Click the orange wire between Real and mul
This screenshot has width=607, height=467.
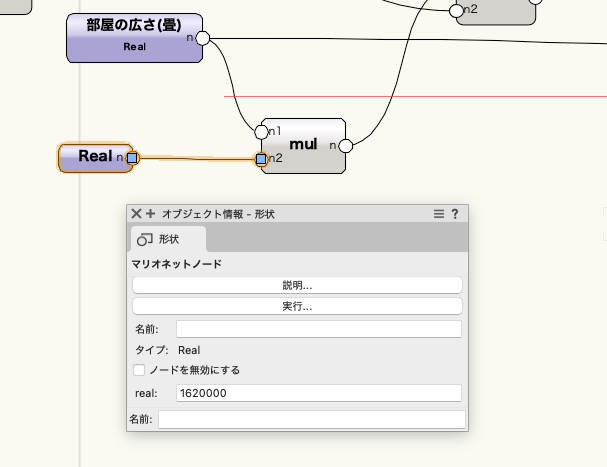(x=196, y=158)
